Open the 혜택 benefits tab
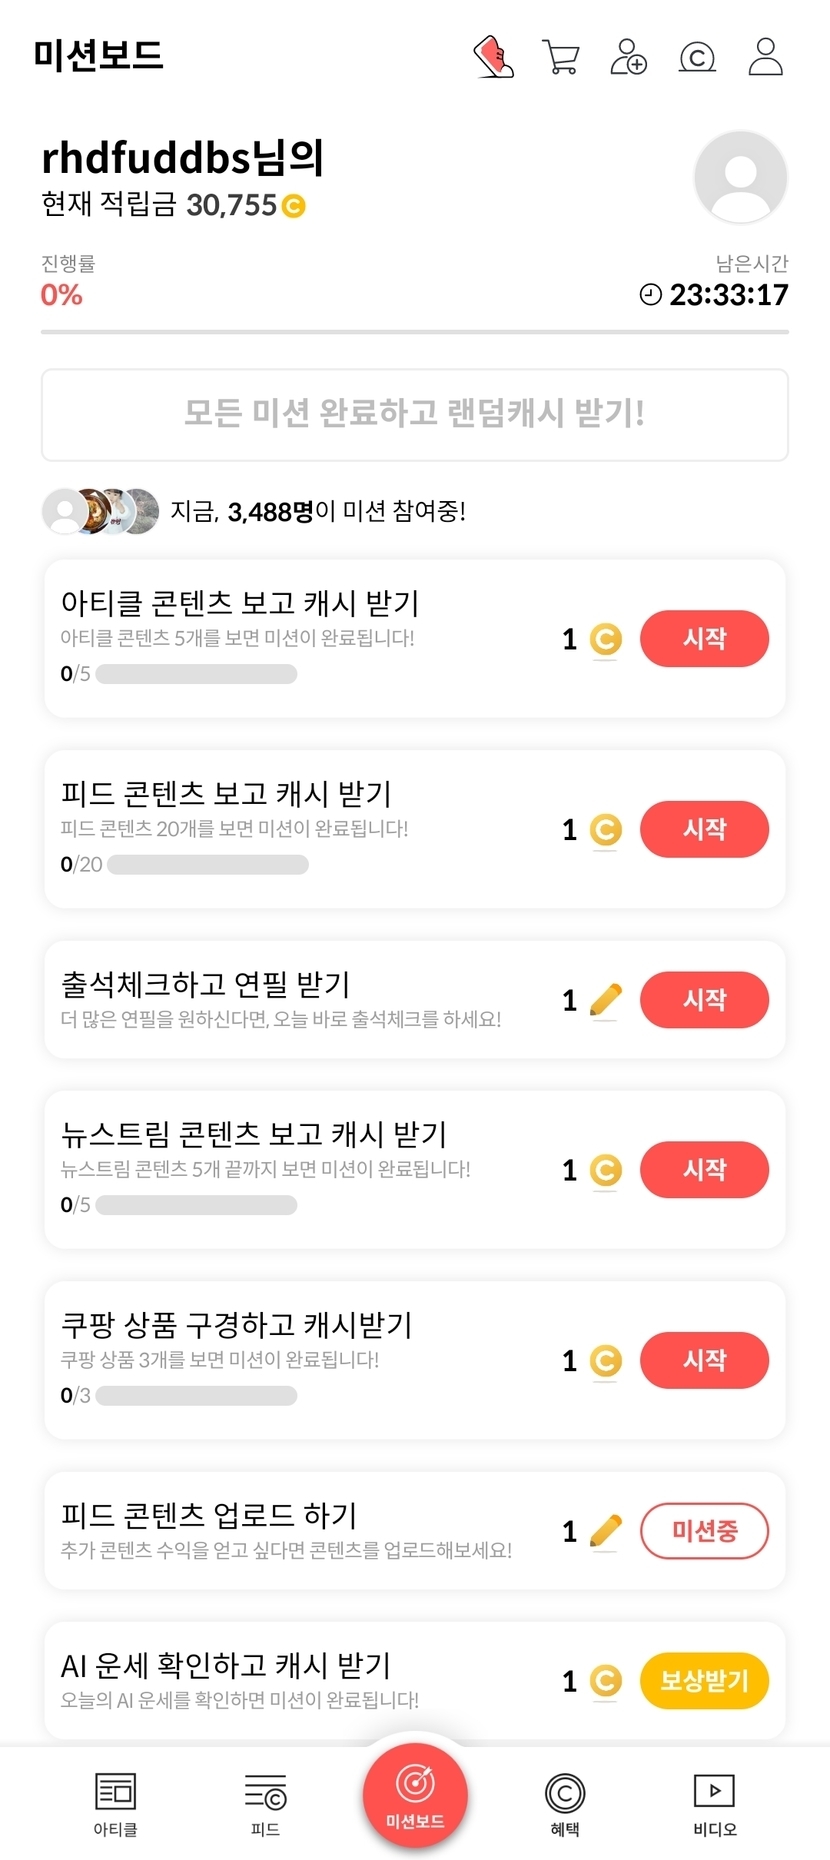 [565, 1803]
